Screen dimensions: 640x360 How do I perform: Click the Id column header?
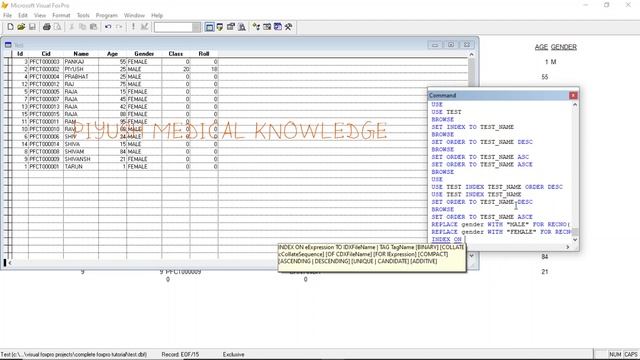pyautogui.click(x=20, y=54)
